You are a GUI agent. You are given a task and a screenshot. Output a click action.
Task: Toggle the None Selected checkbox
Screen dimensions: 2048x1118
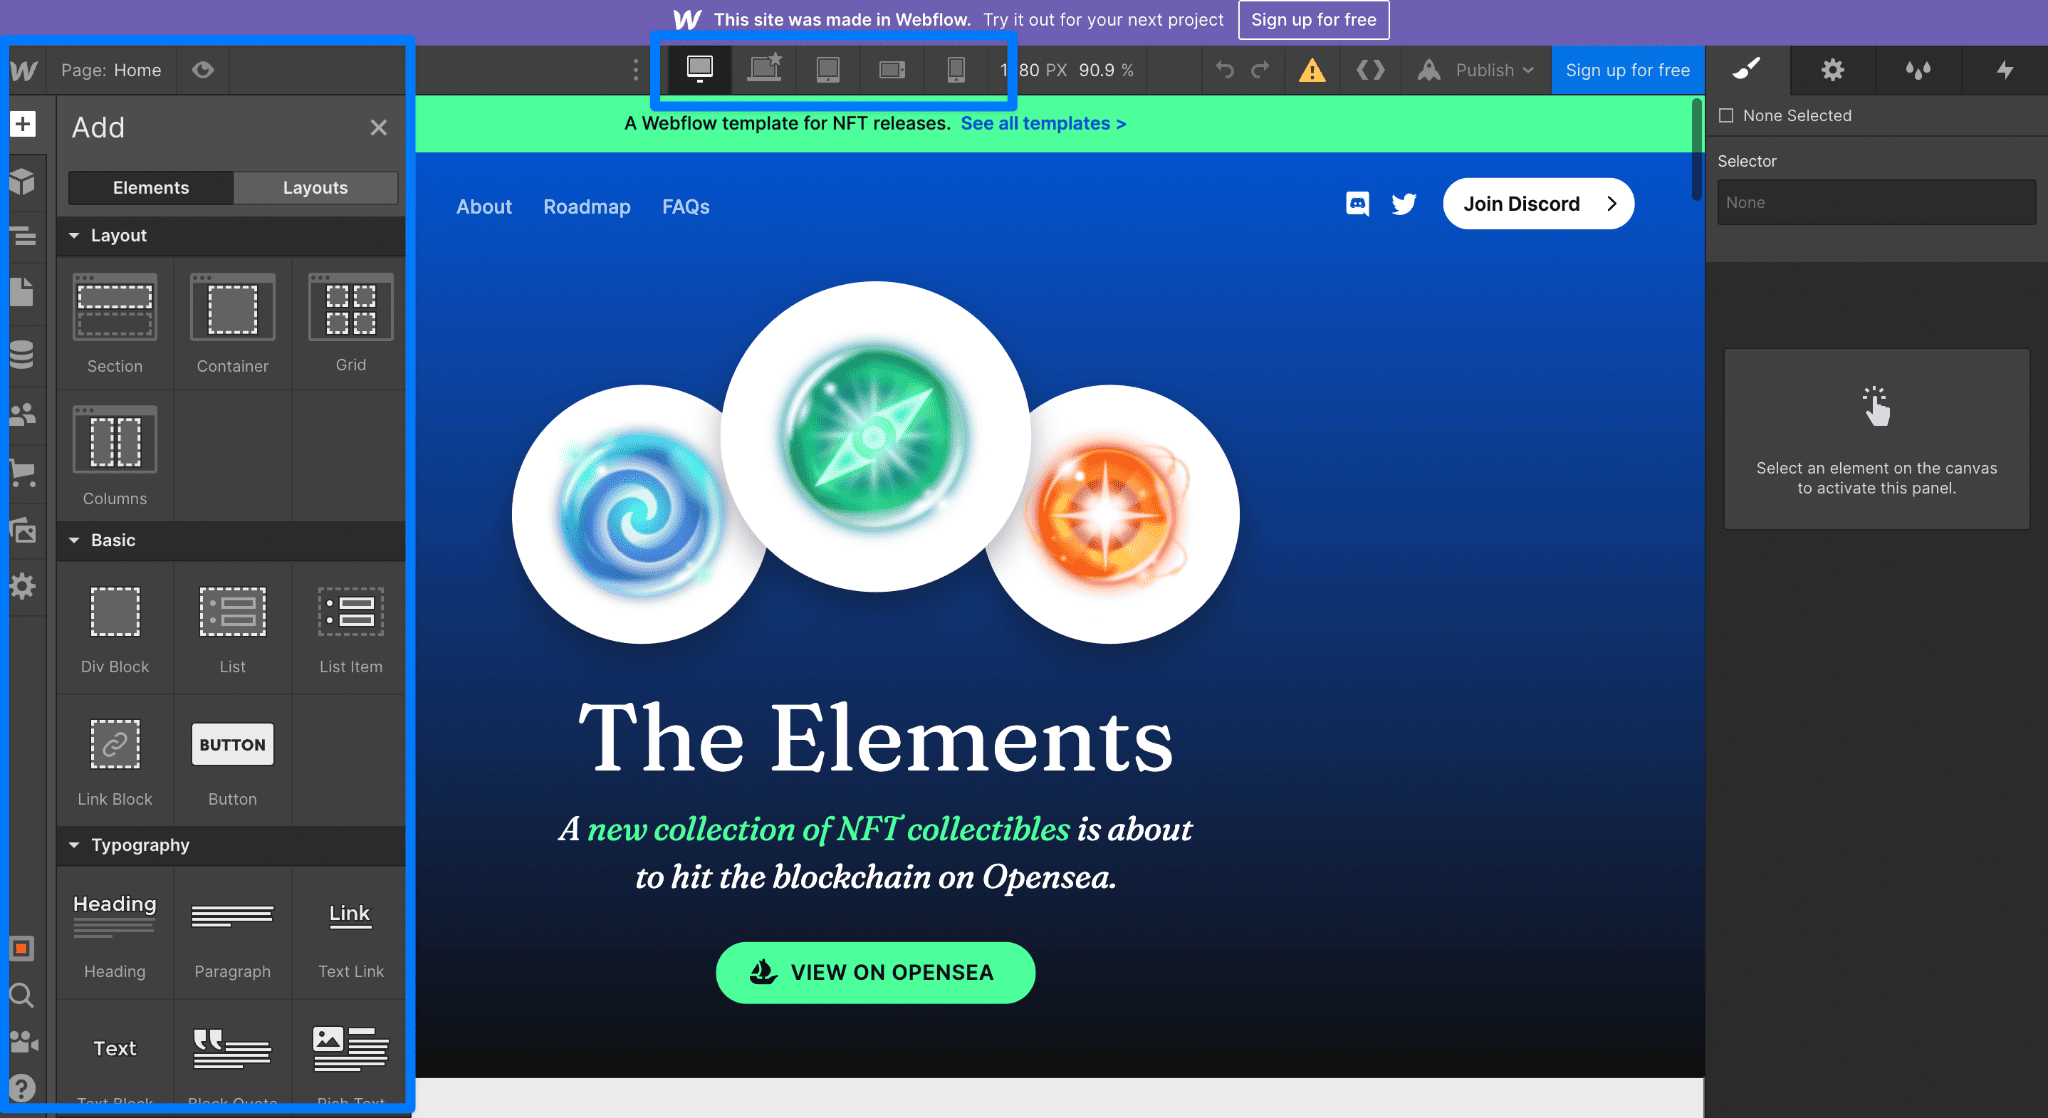click(1727, 114)
